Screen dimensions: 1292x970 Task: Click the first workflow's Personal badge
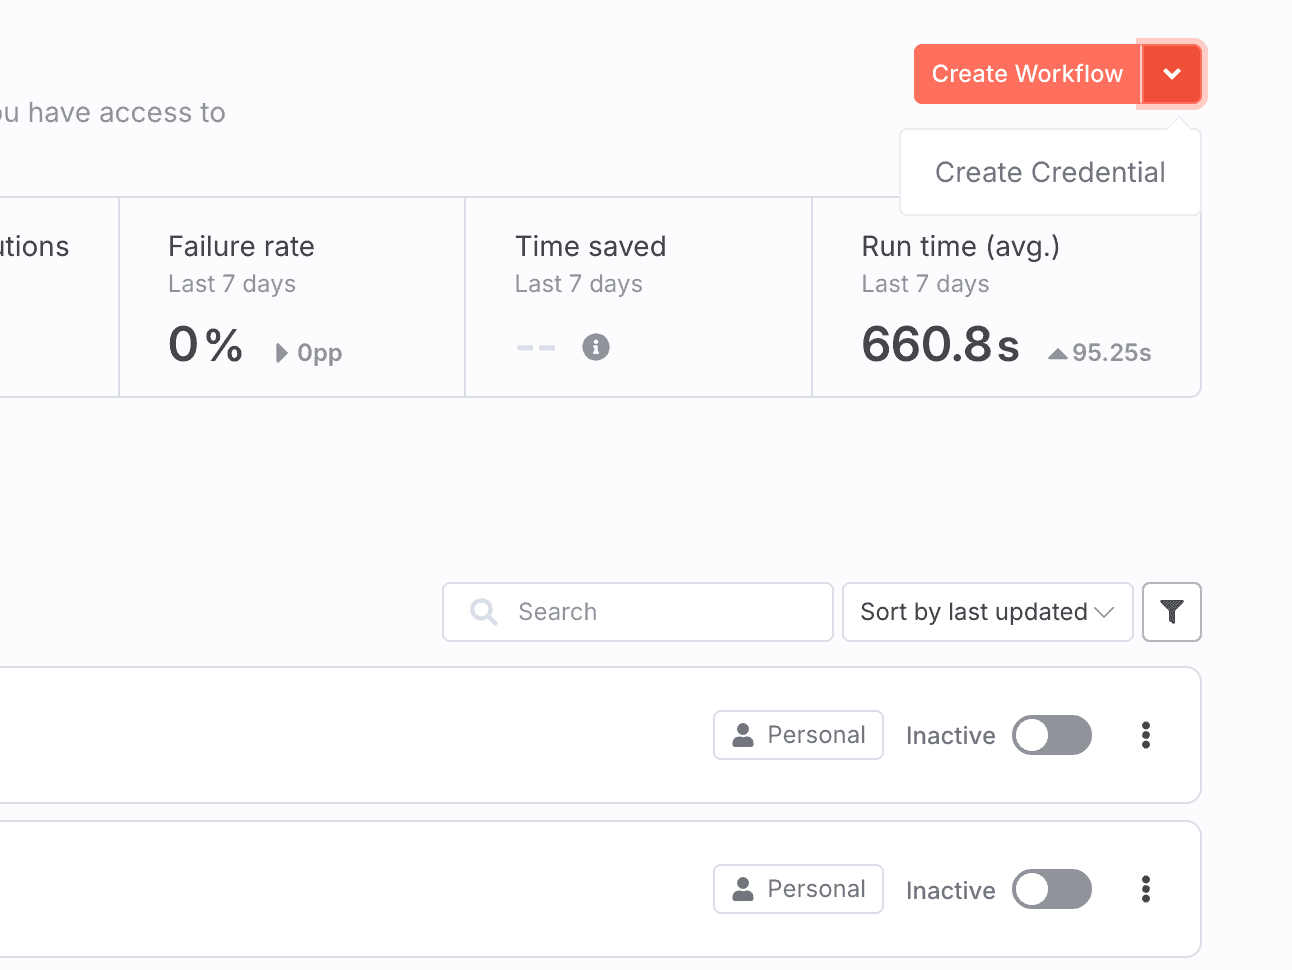pos(798,735)
